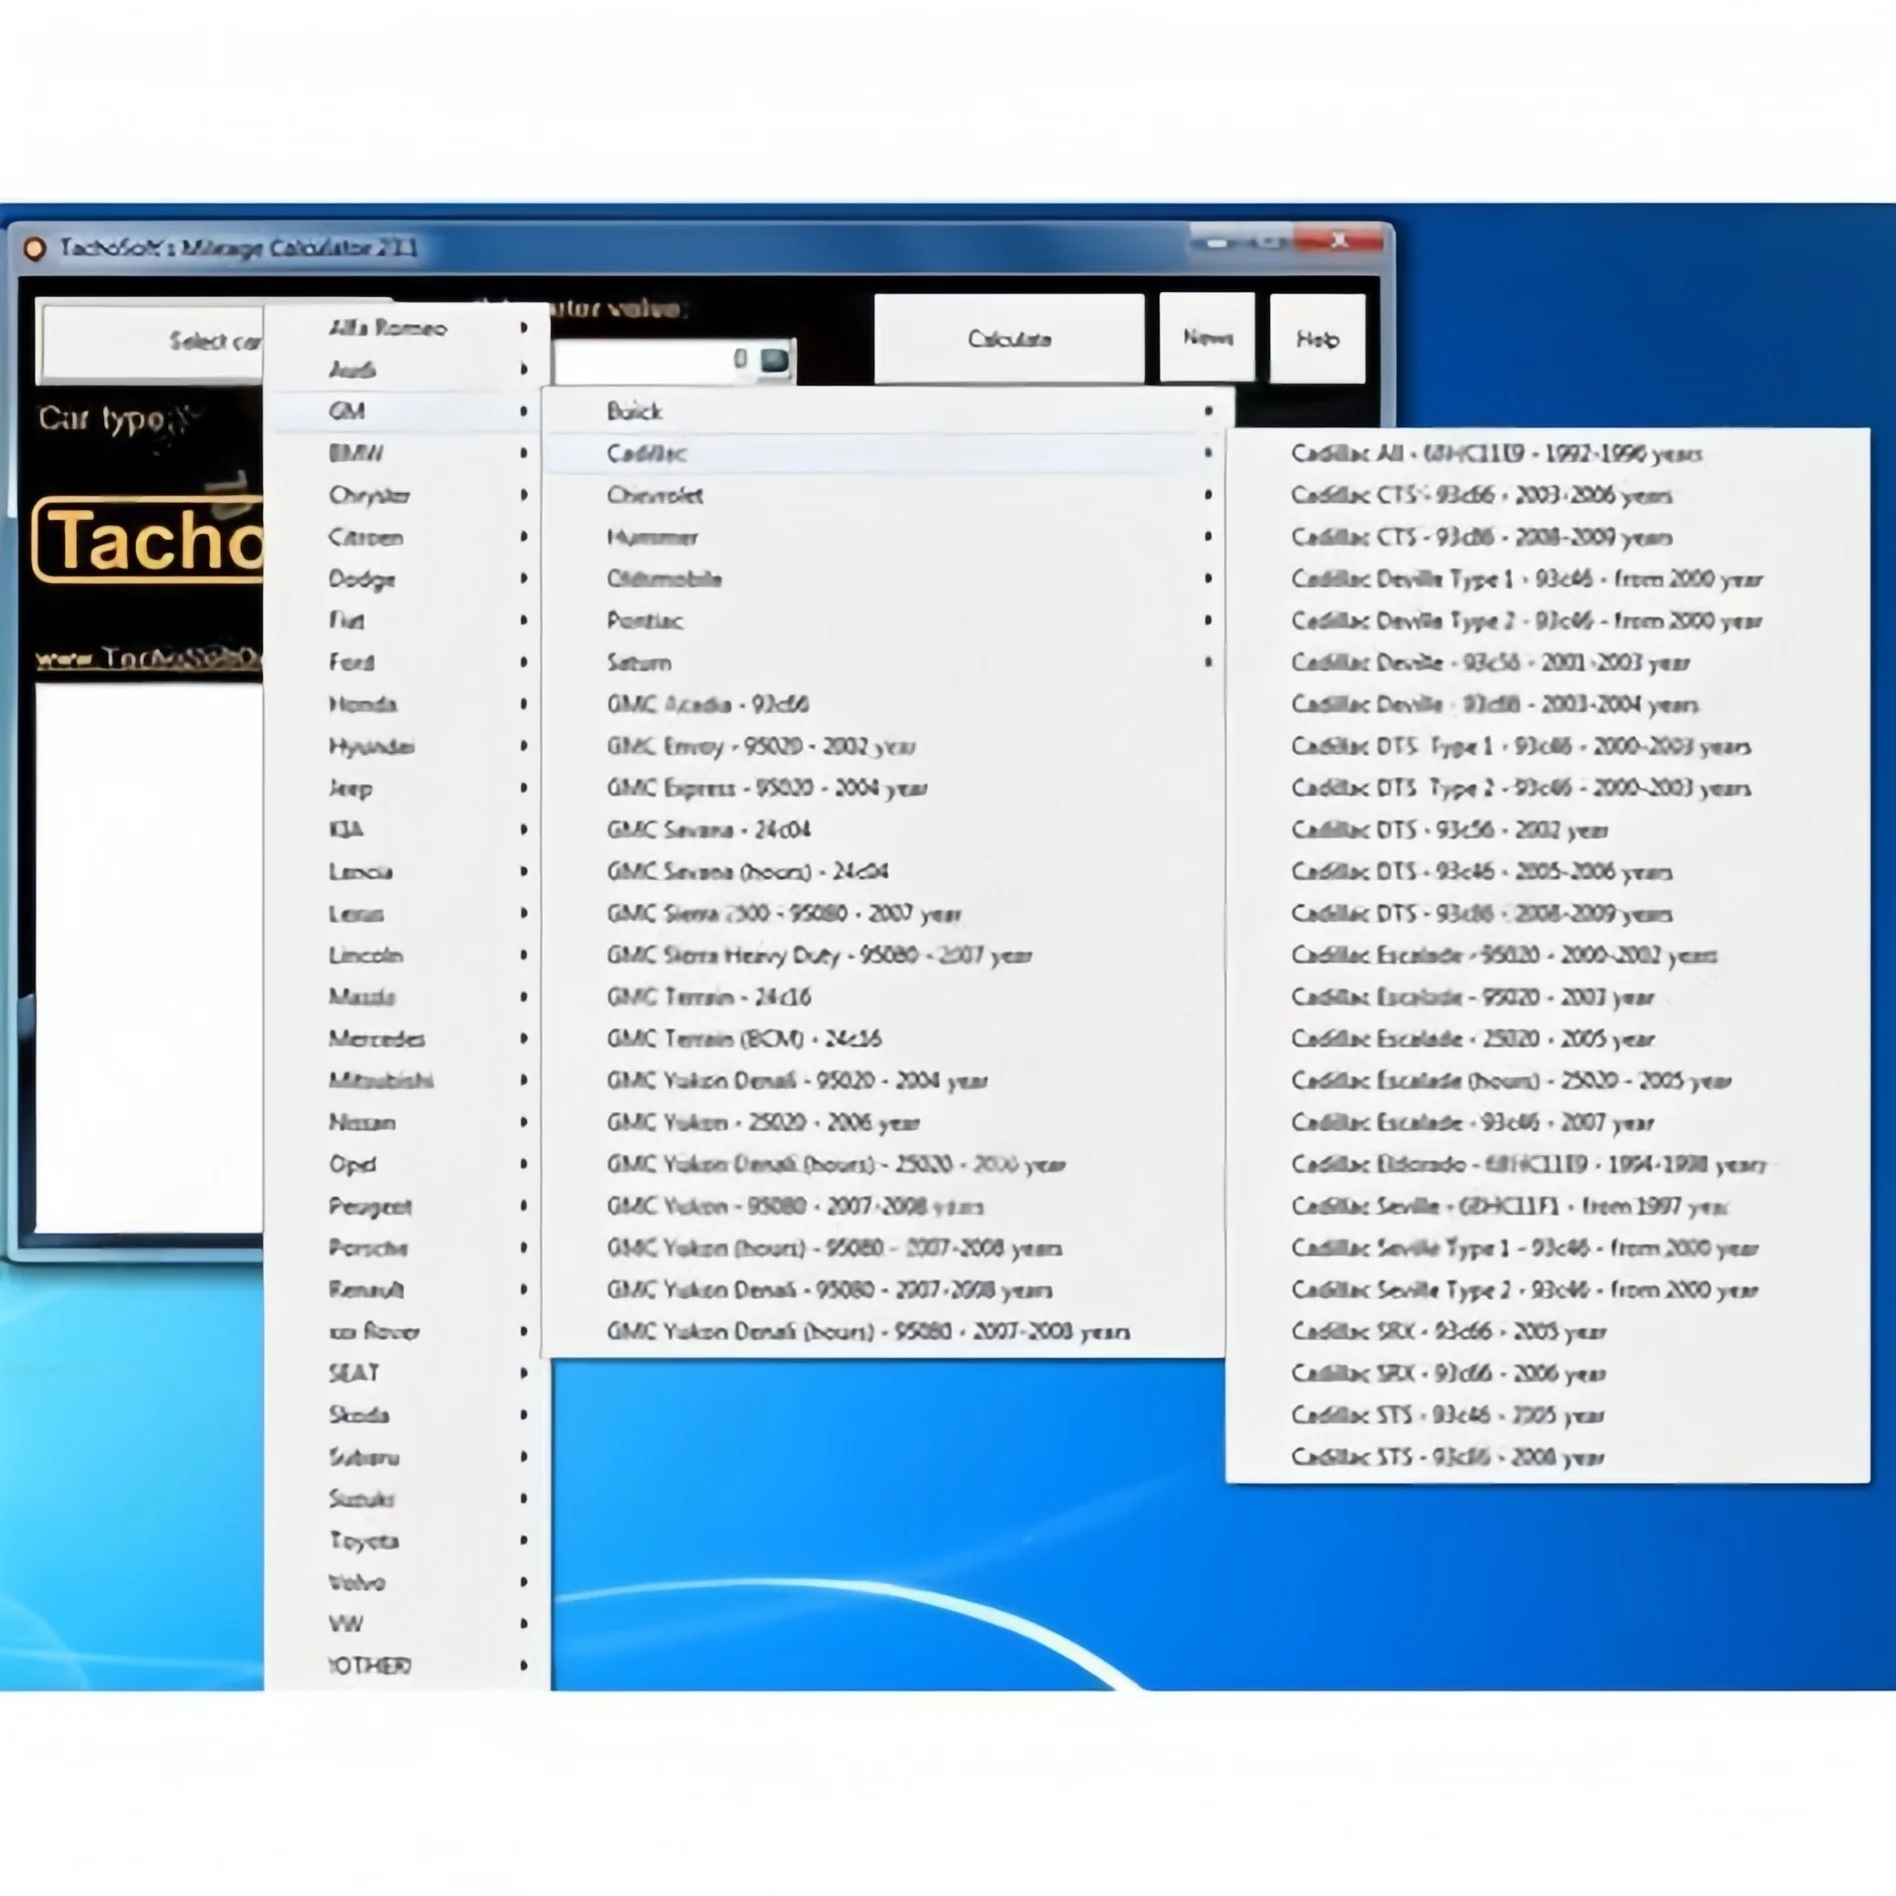Screen dimensions: 1896x1896
Task: Open the Help button
Action: click(1317, 339)
